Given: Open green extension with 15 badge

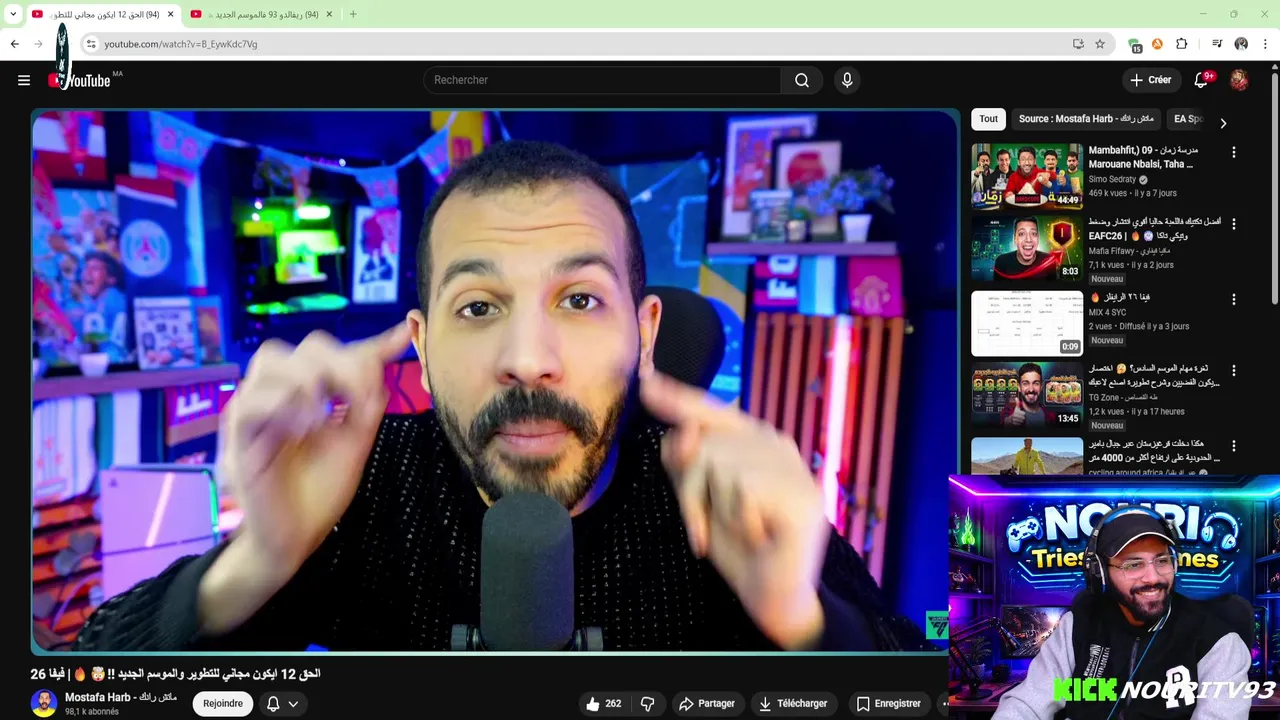Looking at the screenshot, I should 1135,45.
